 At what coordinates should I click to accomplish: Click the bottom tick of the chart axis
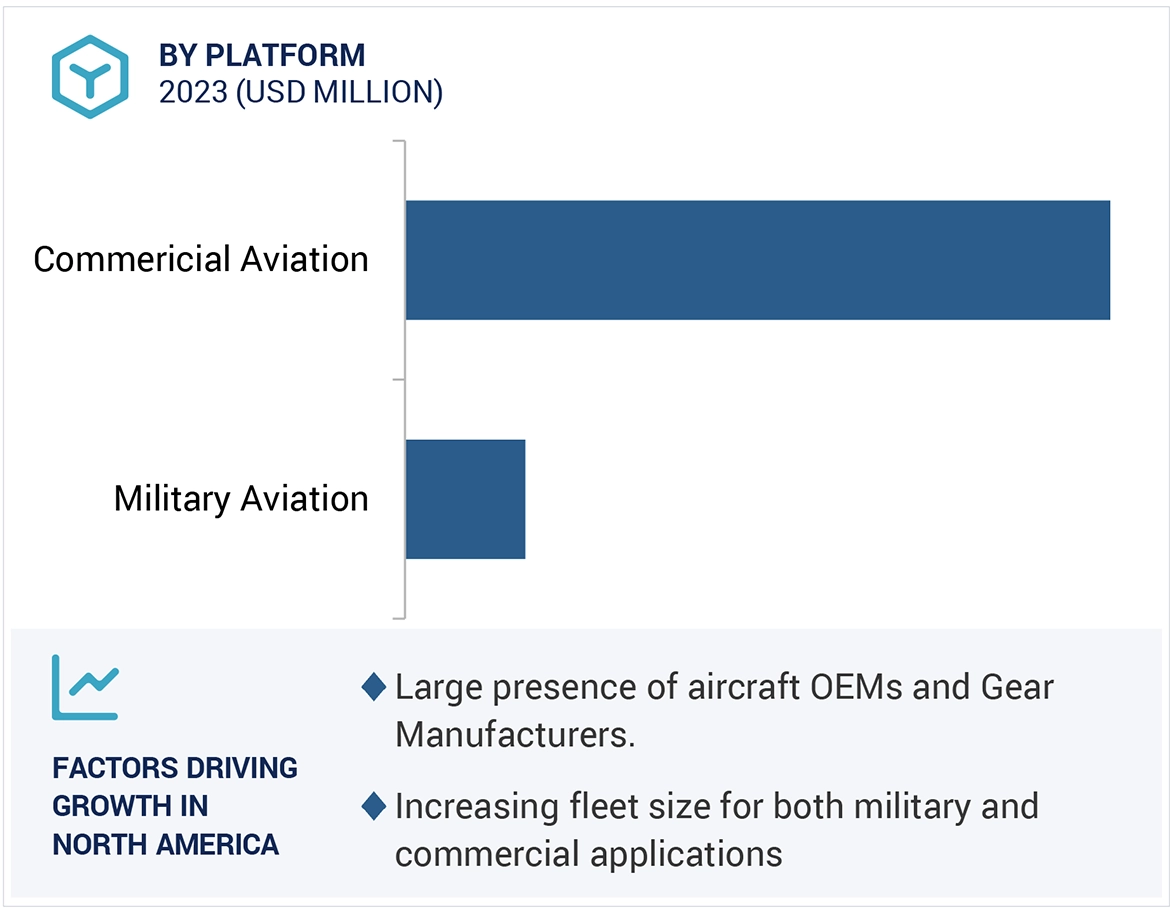[398, 617]
